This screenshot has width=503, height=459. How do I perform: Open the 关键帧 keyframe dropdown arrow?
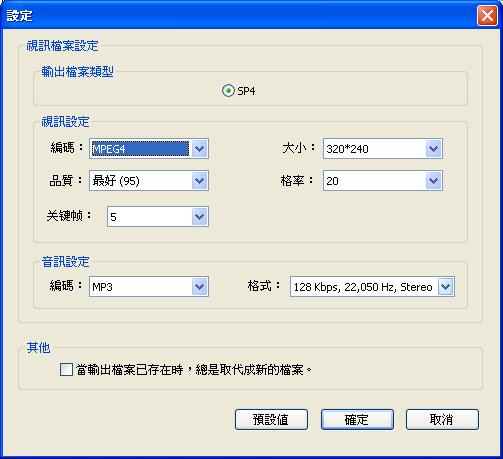coord(200,217)
